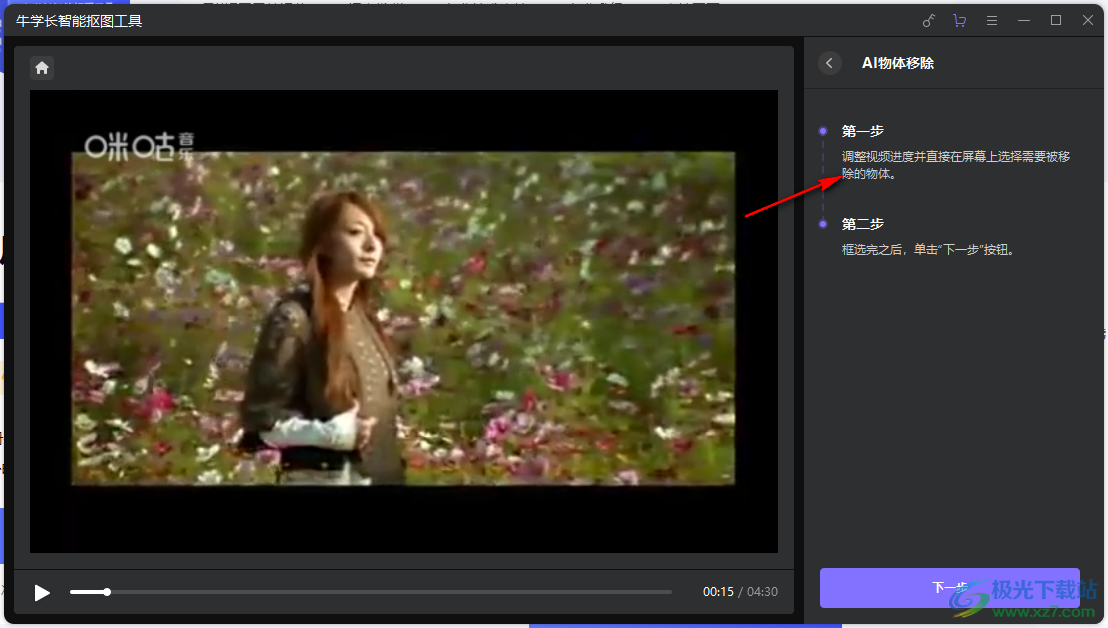Viewport: 1108px width, 628px height.
Task: Click the purple dot beside 第一步
Action: (x=823, y=131)
